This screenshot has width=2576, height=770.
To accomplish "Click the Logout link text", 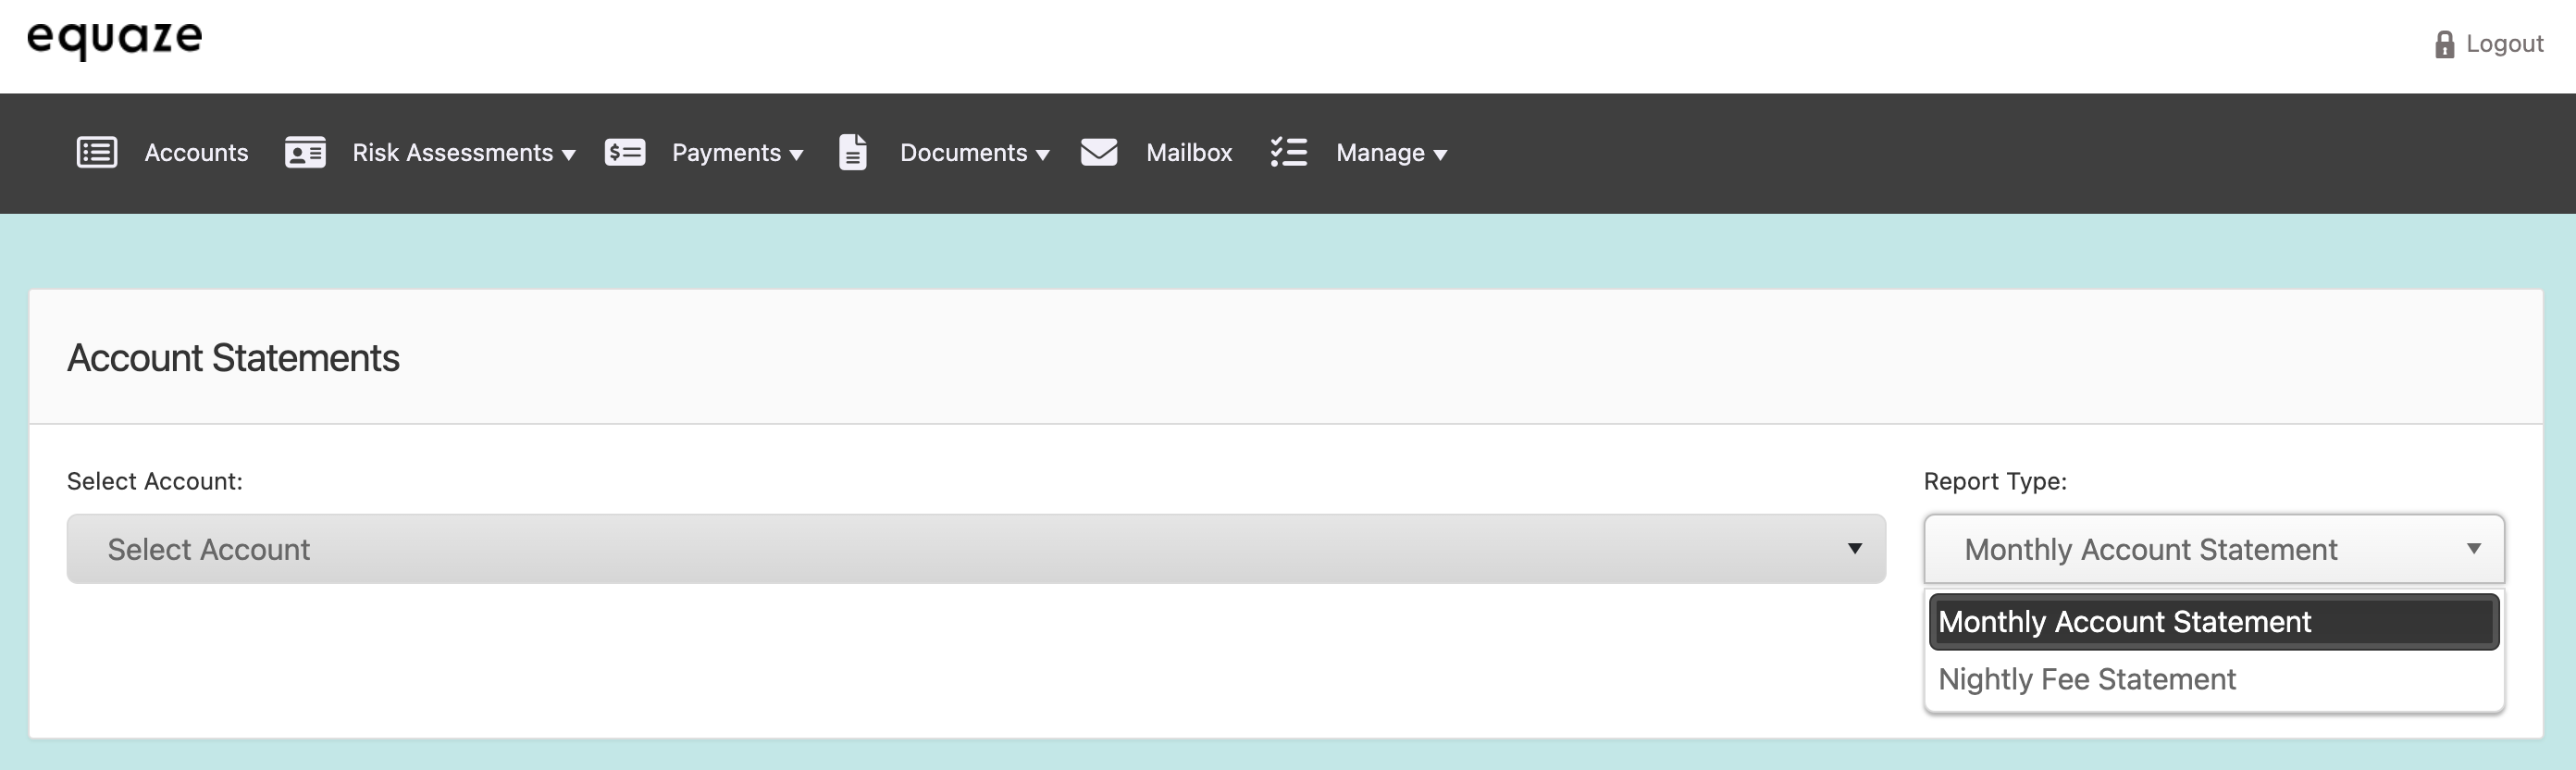I will point(2504,44).
